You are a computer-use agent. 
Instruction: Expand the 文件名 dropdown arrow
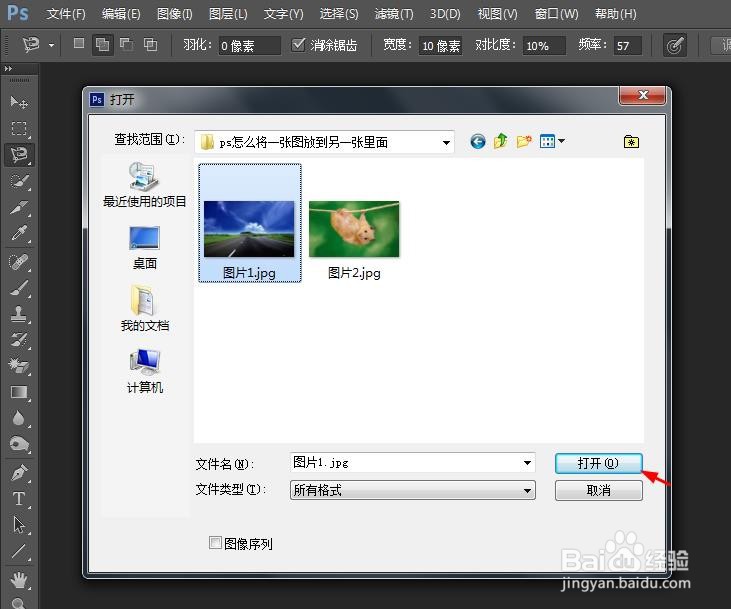(x=527, y=463)
